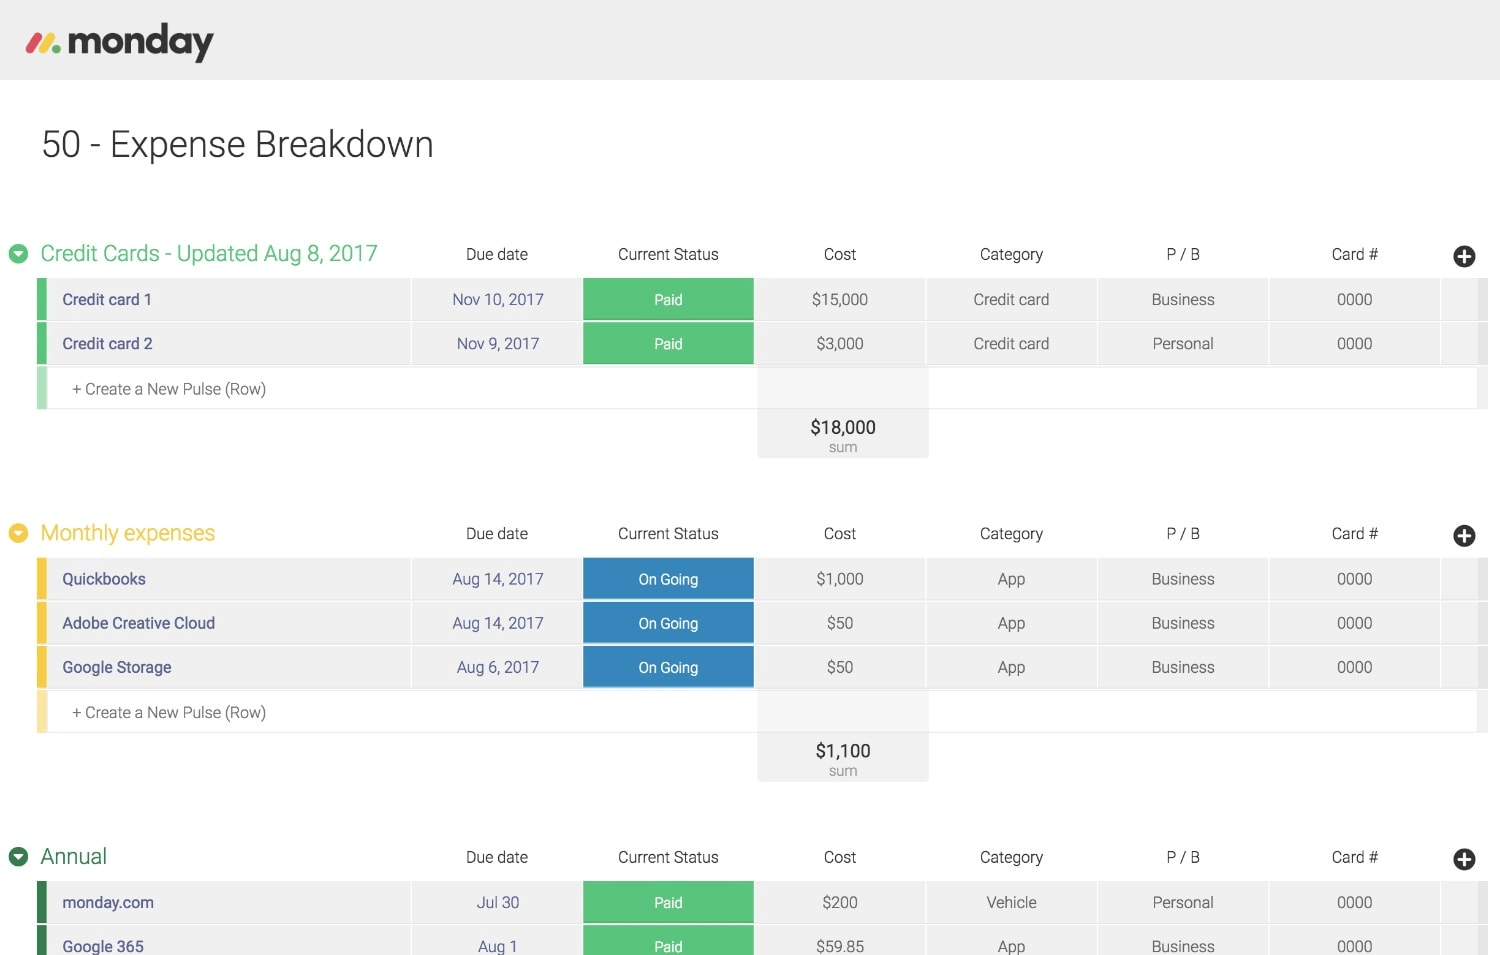Image resolution: width=1500 pixels, height=955 pixels.
Task: Click Card # header in Annual group
Action: click(x=1355, y=857)
